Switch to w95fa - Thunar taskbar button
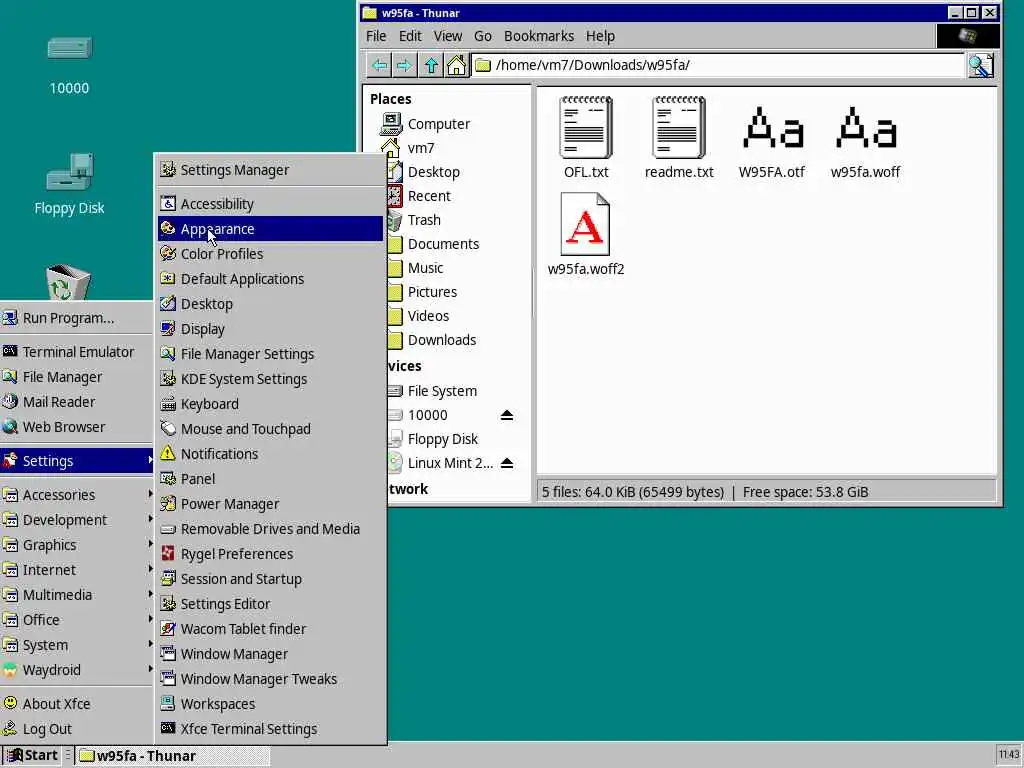Image resolution: width=1024 pixels, height=768 pixels. (172, 756)
